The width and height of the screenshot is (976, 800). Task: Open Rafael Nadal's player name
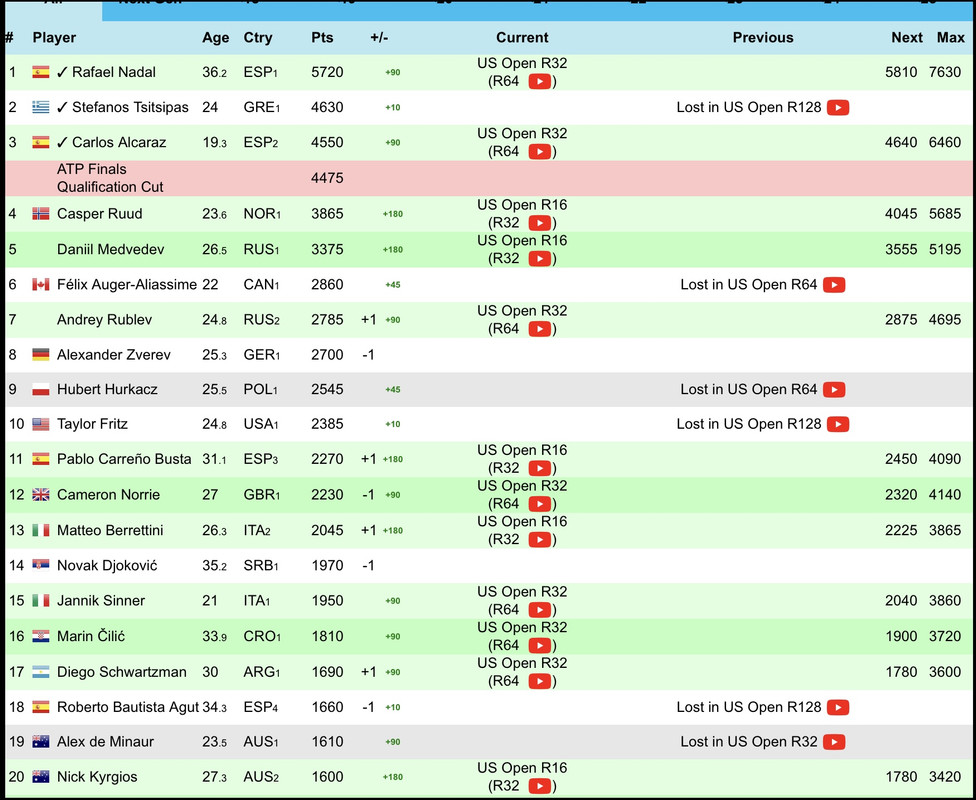point(114,72)
